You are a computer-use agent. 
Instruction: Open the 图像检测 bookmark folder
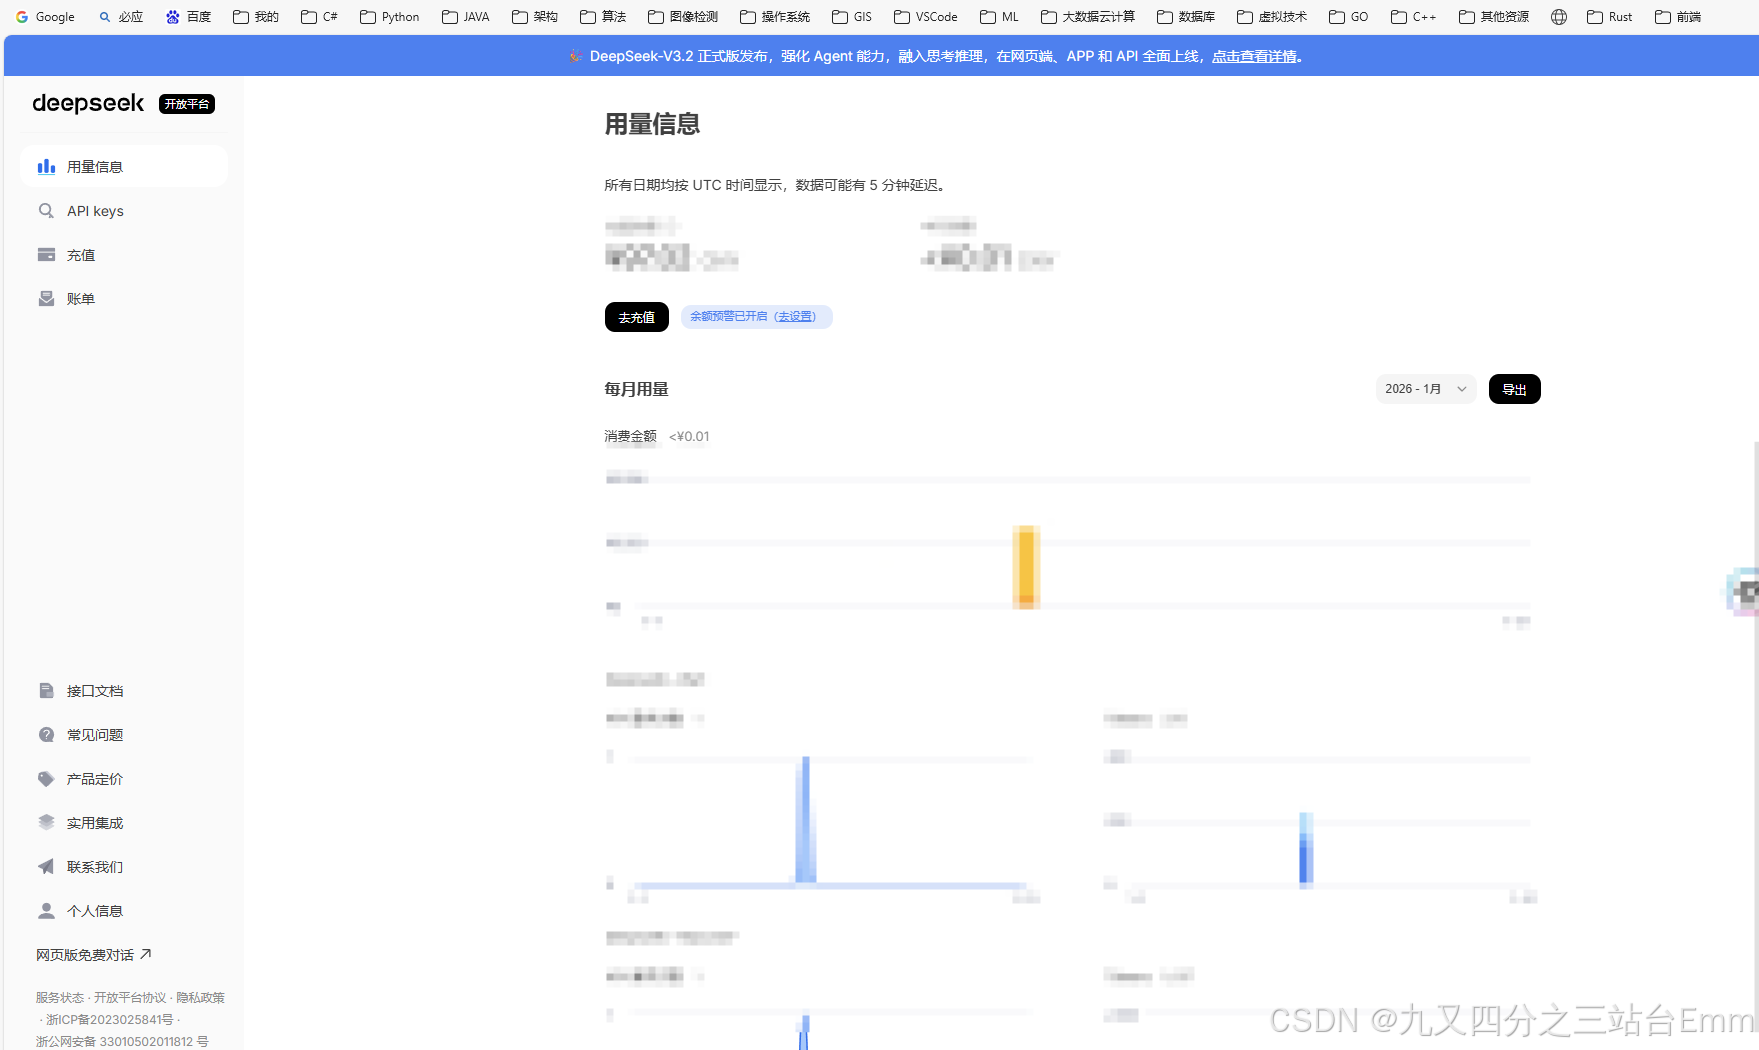[683, 17]
